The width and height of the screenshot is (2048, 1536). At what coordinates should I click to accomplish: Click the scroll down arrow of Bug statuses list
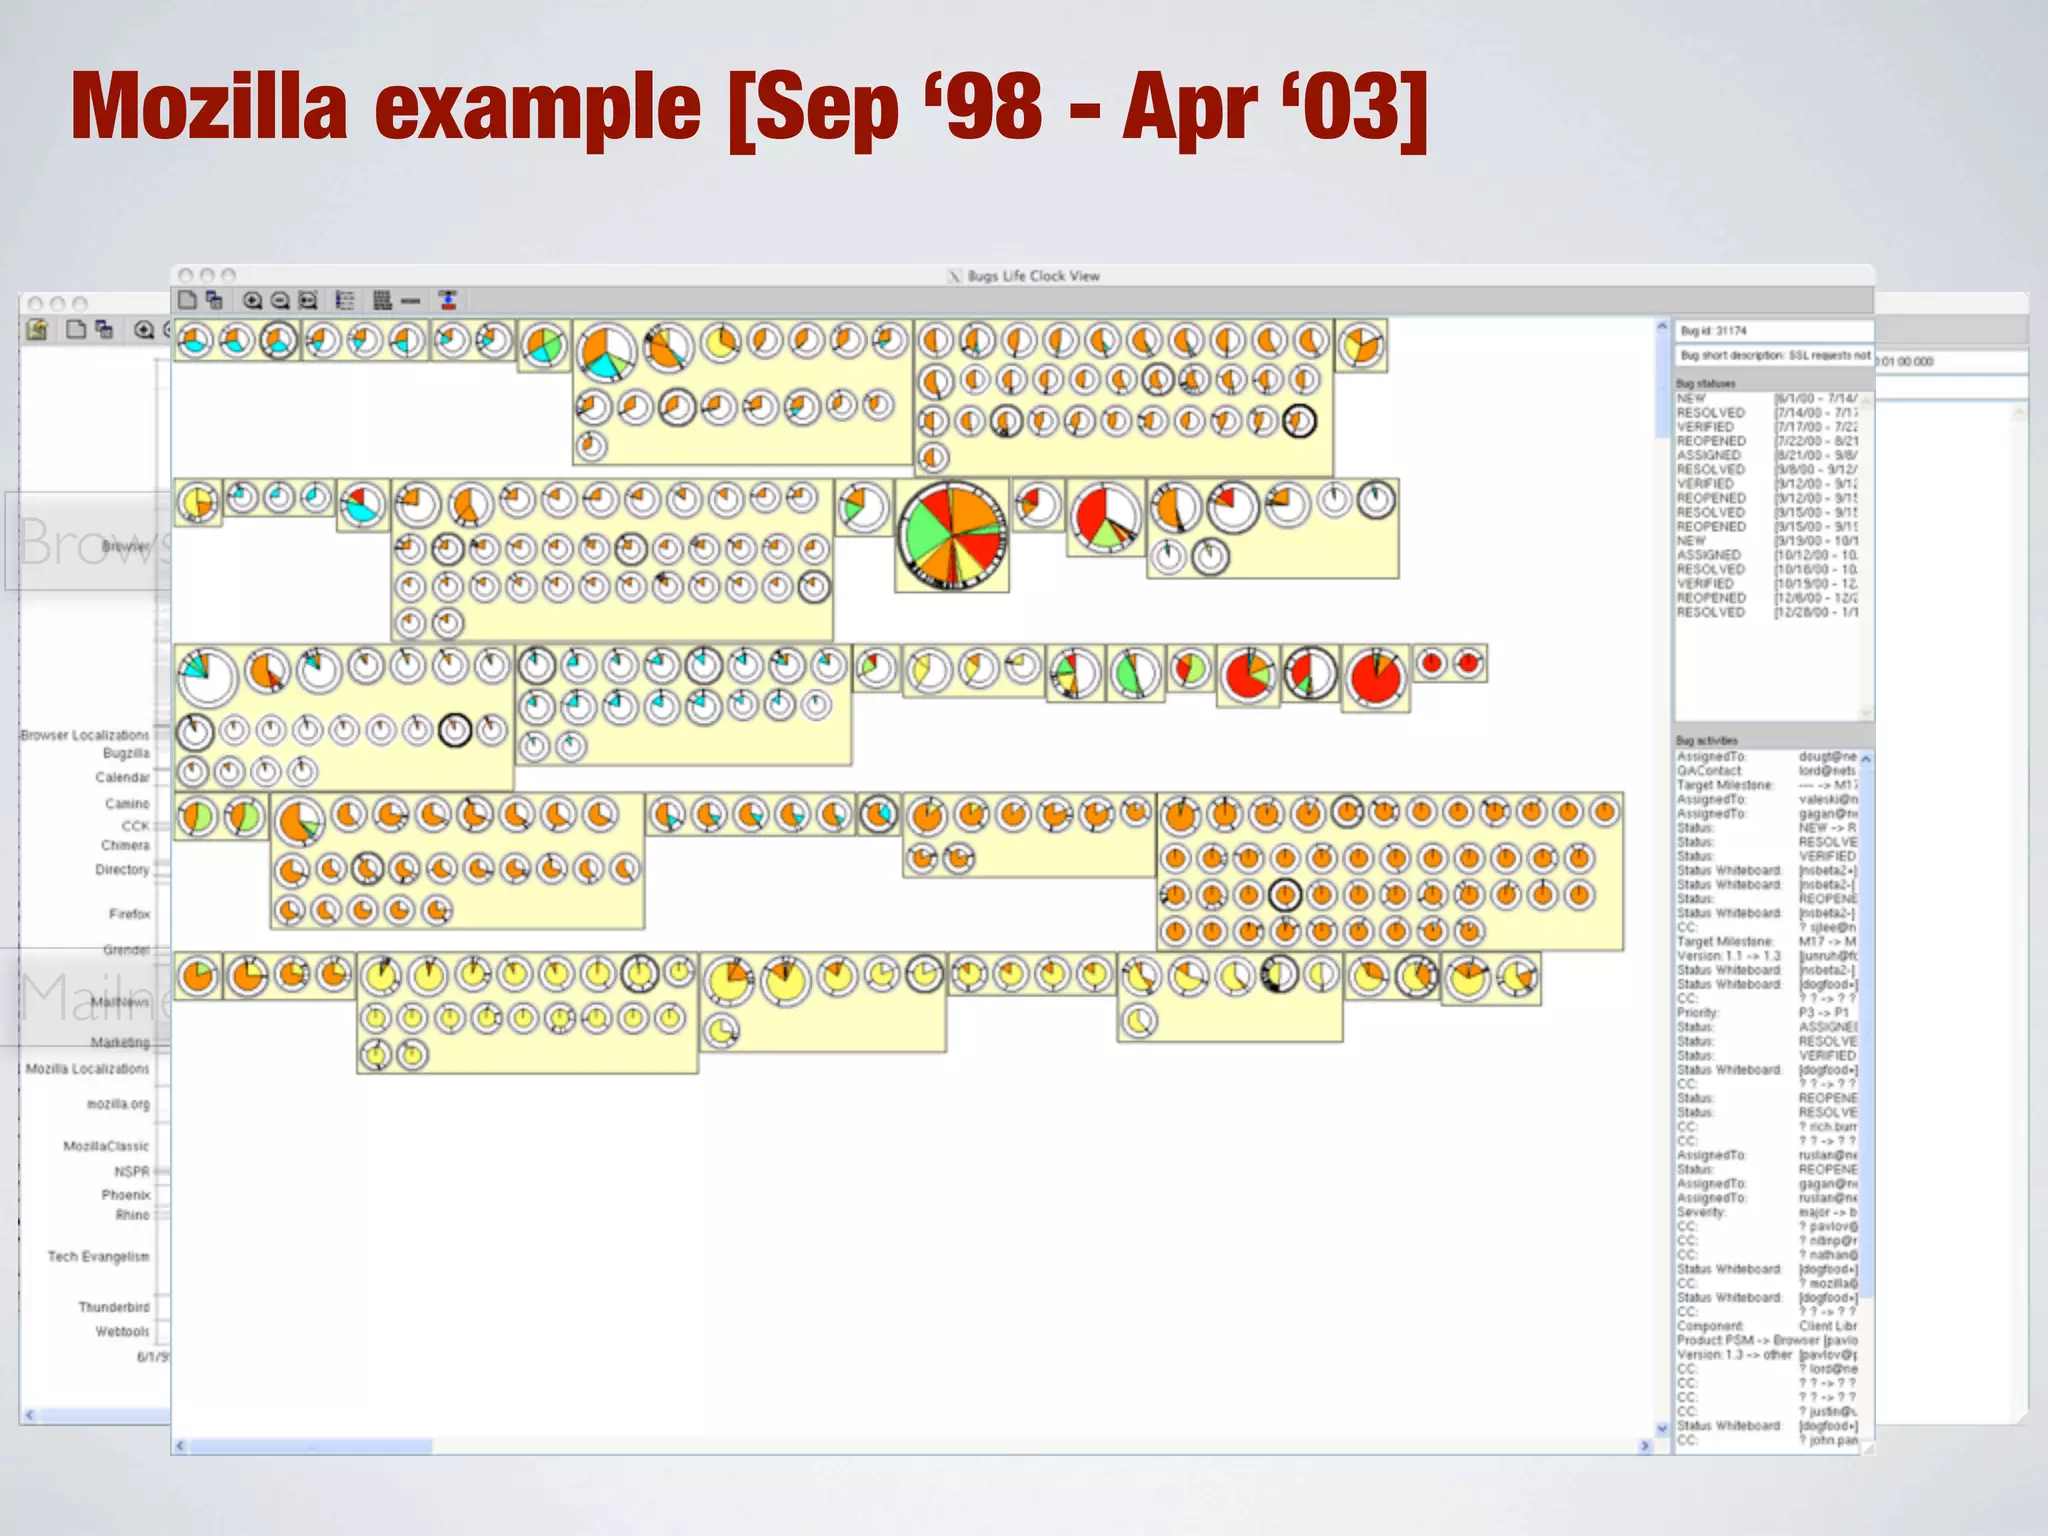[1865, 713]
